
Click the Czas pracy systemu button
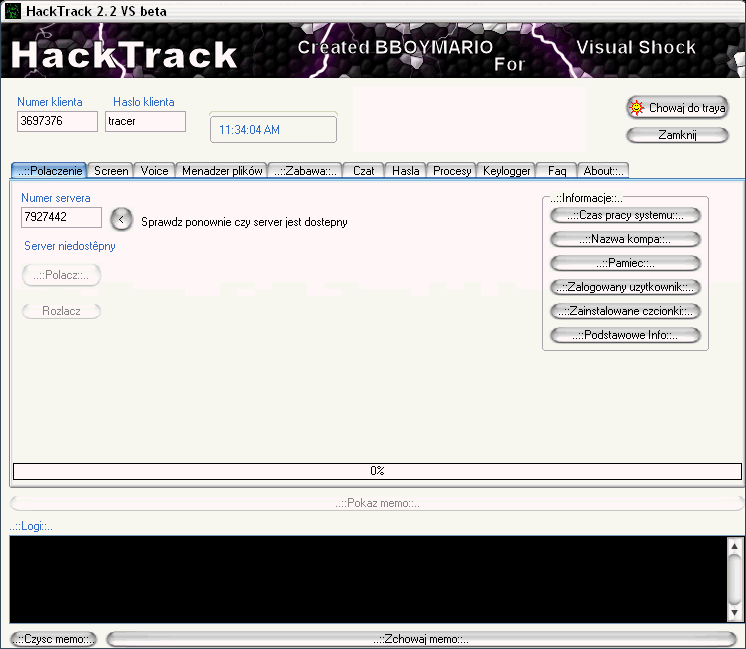(x=625, y=215)
